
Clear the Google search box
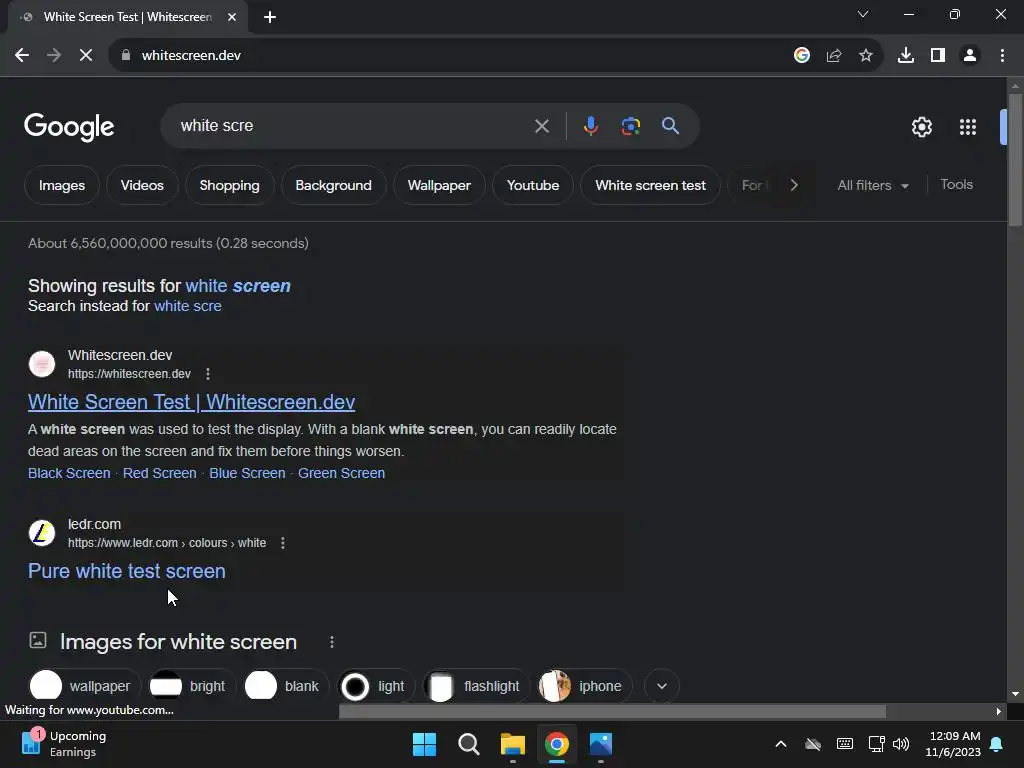click(541, 126)
